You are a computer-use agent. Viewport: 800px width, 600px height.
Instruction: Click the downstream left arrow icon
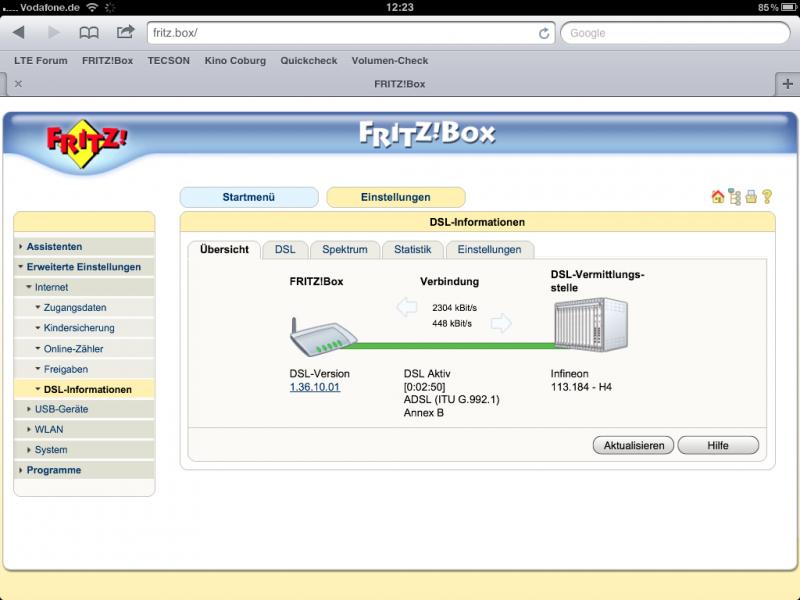407,307
